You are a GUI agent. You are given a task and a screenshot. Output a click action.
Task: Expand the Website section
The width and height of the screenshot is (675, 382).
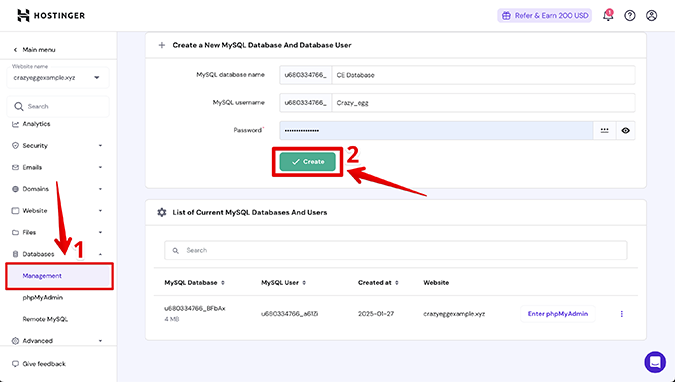click(x=100, y=211)
